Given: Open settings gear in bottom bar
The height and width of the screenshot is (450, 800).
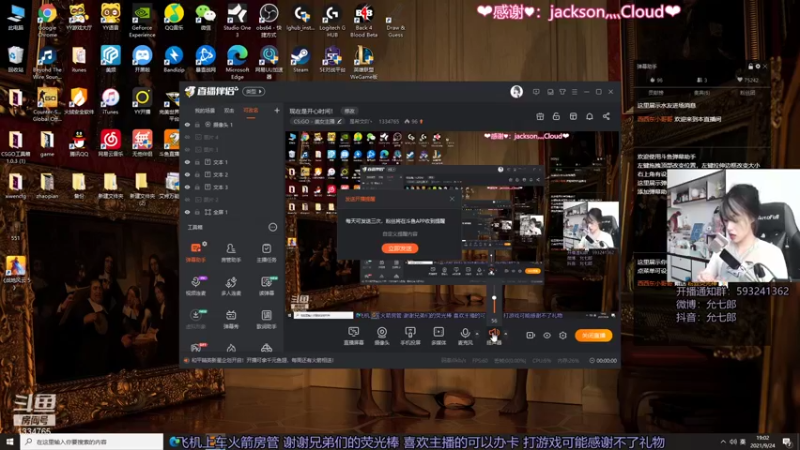Looking at the screenshot, I should point(563,335).
